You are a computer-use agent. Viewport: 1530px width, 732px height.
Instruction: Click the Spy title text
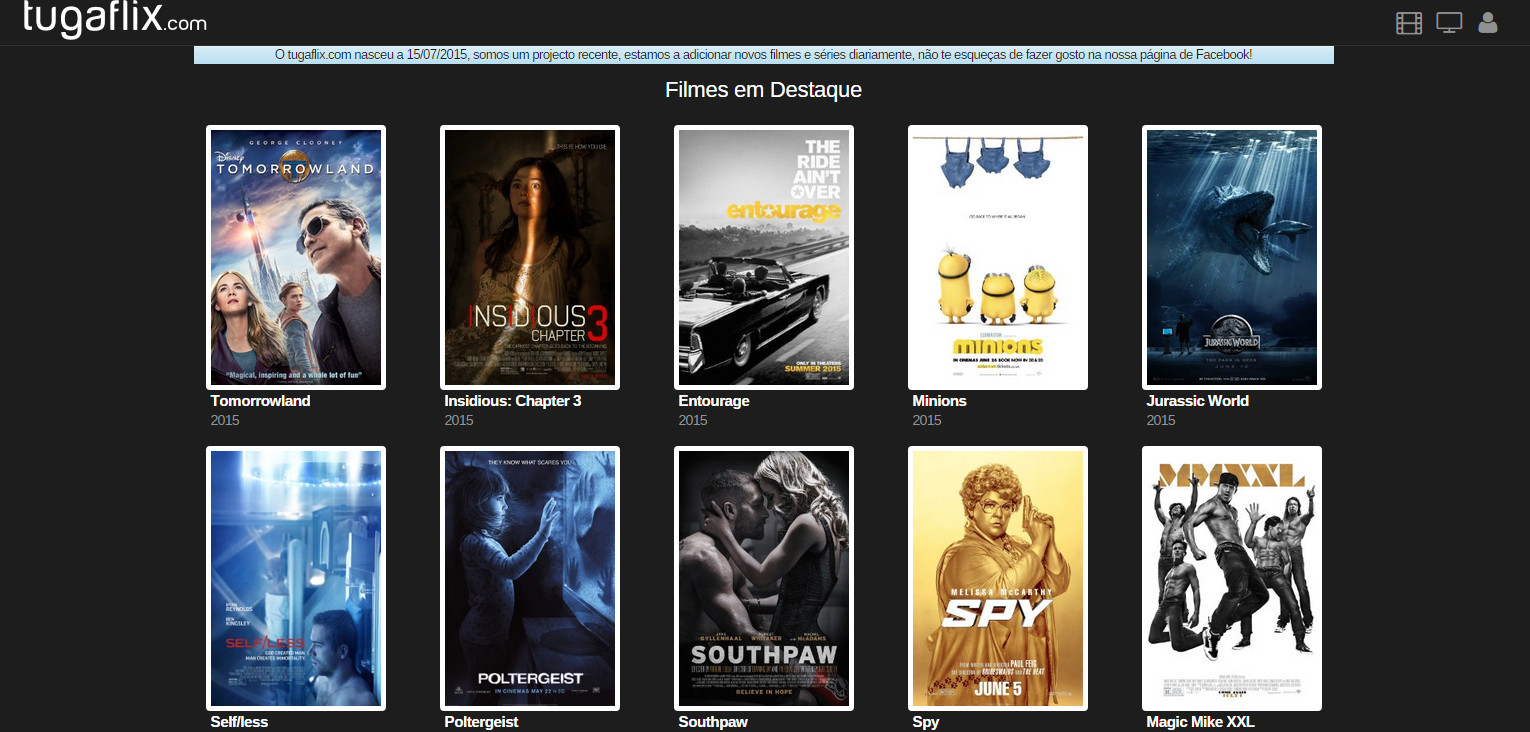tap(926, 722)
